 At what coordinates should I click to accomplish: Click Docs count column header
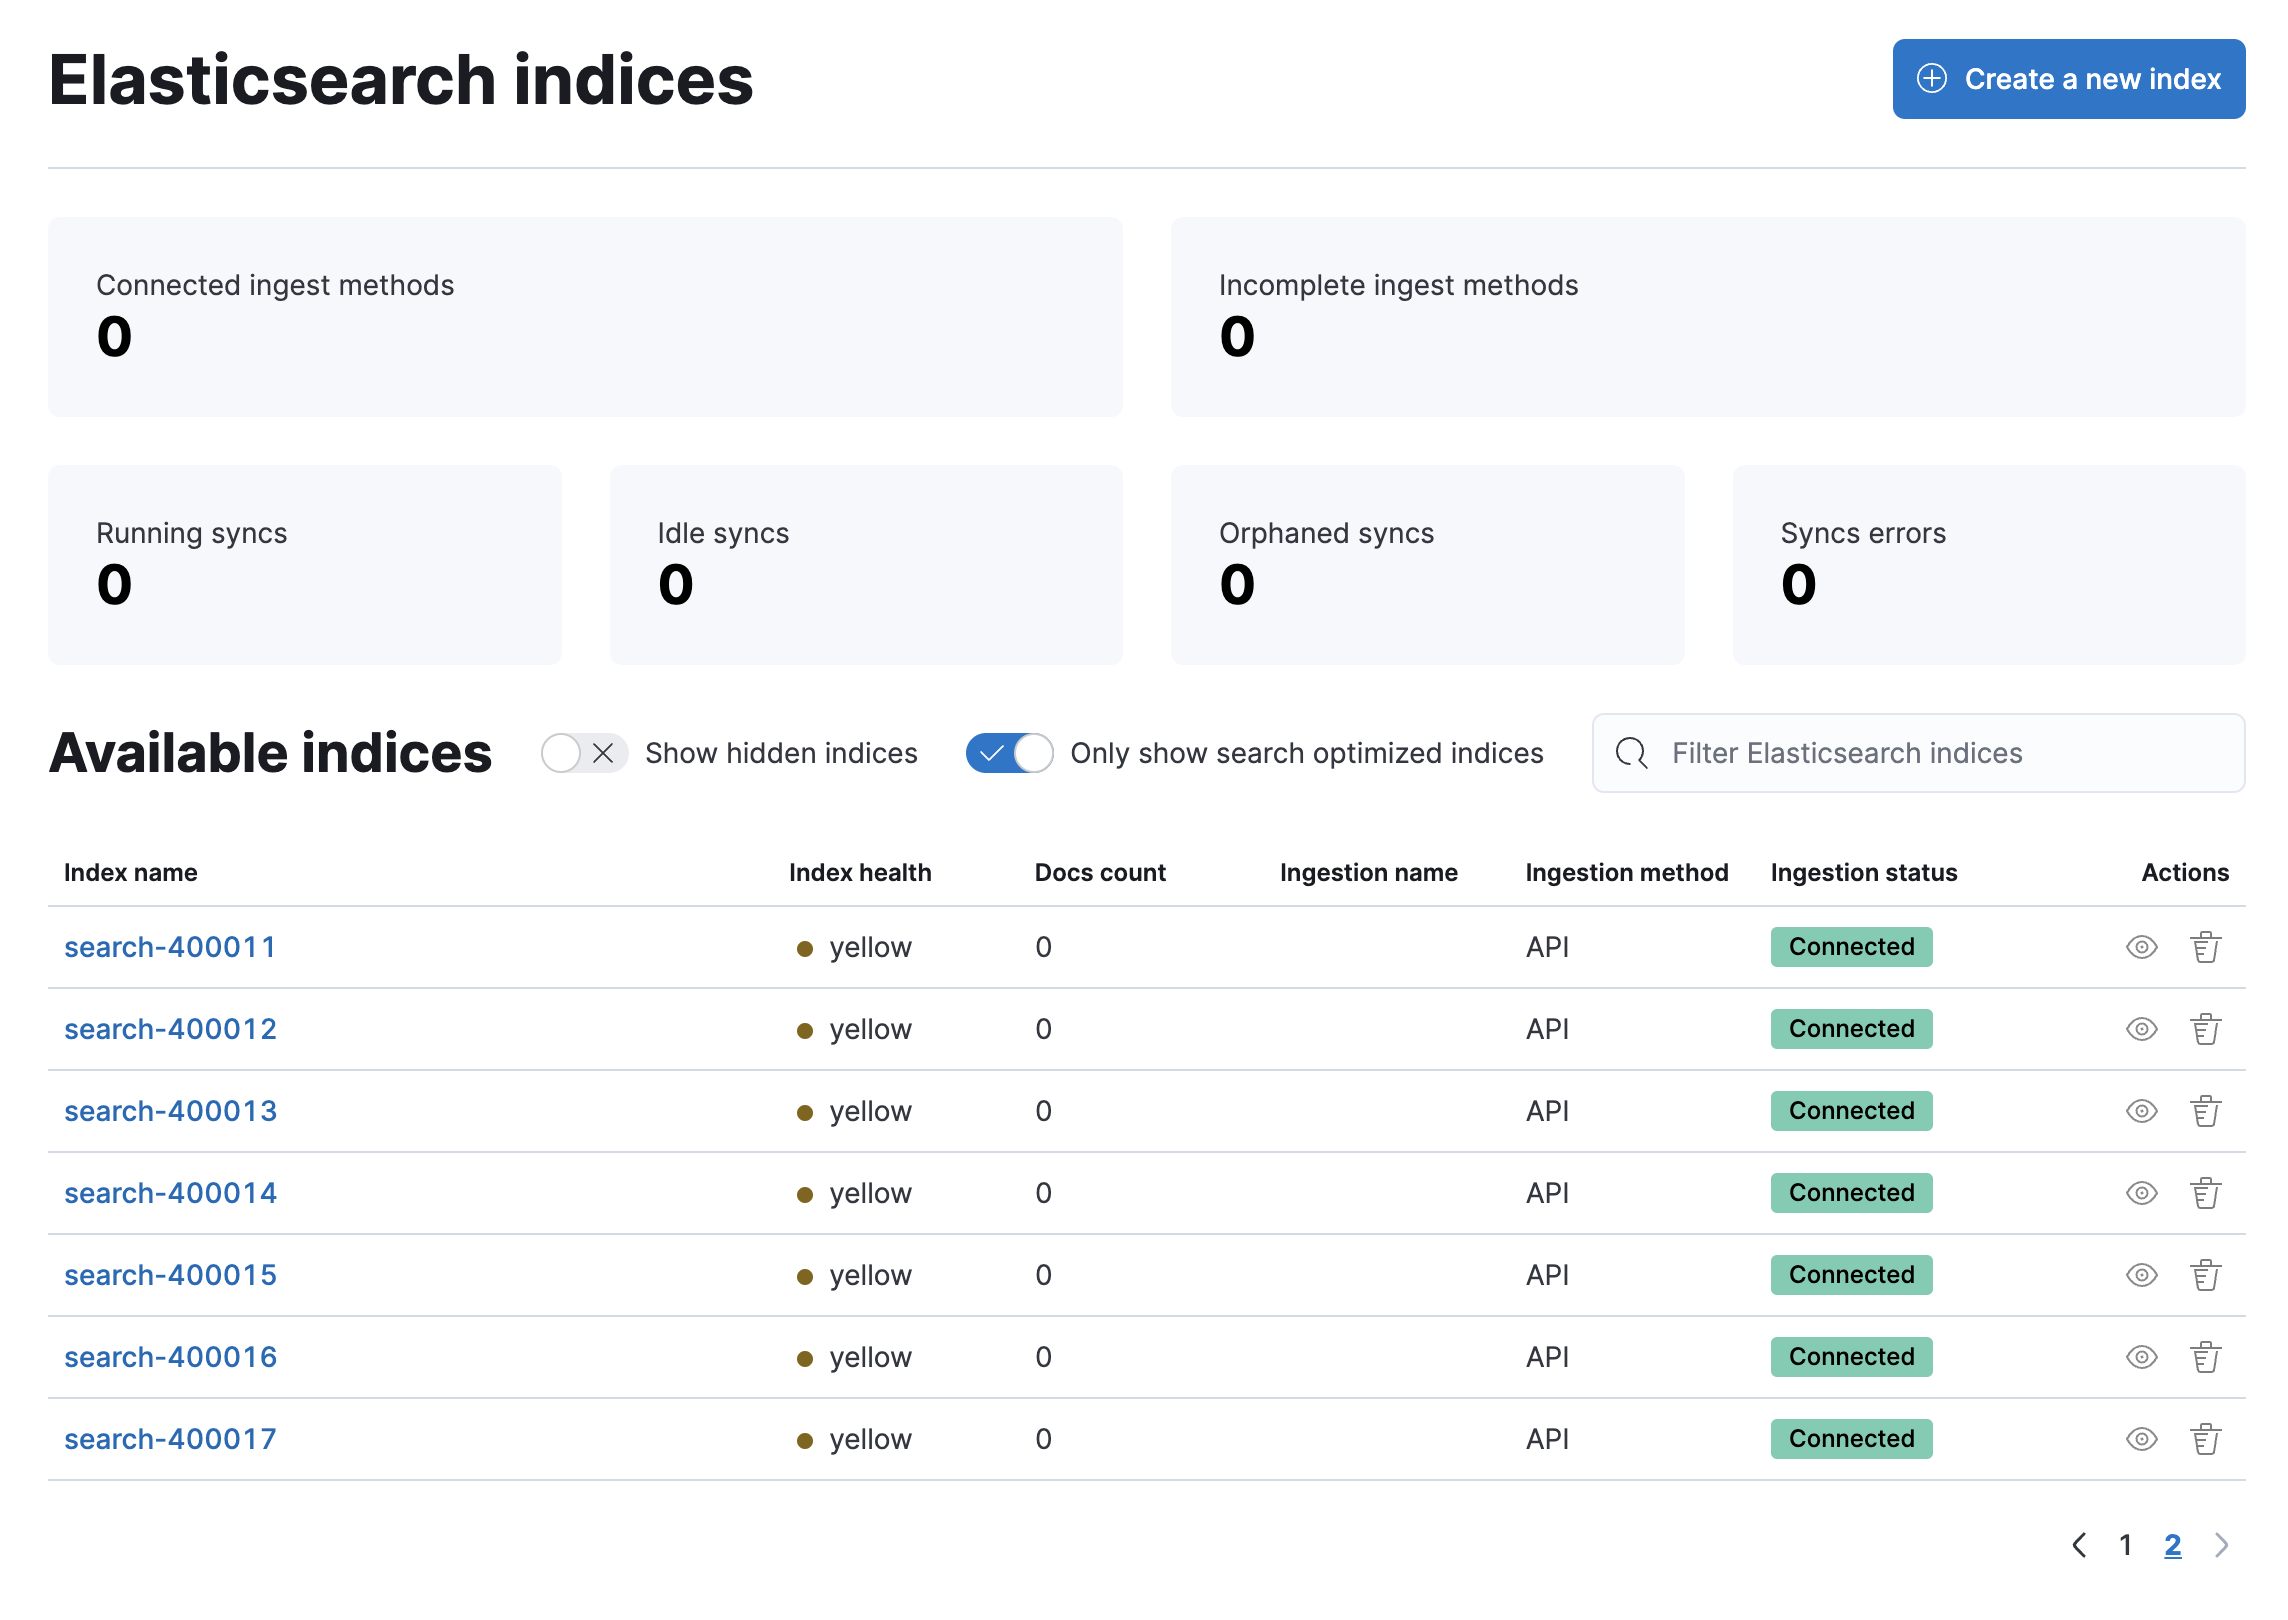pos(1100,873)
